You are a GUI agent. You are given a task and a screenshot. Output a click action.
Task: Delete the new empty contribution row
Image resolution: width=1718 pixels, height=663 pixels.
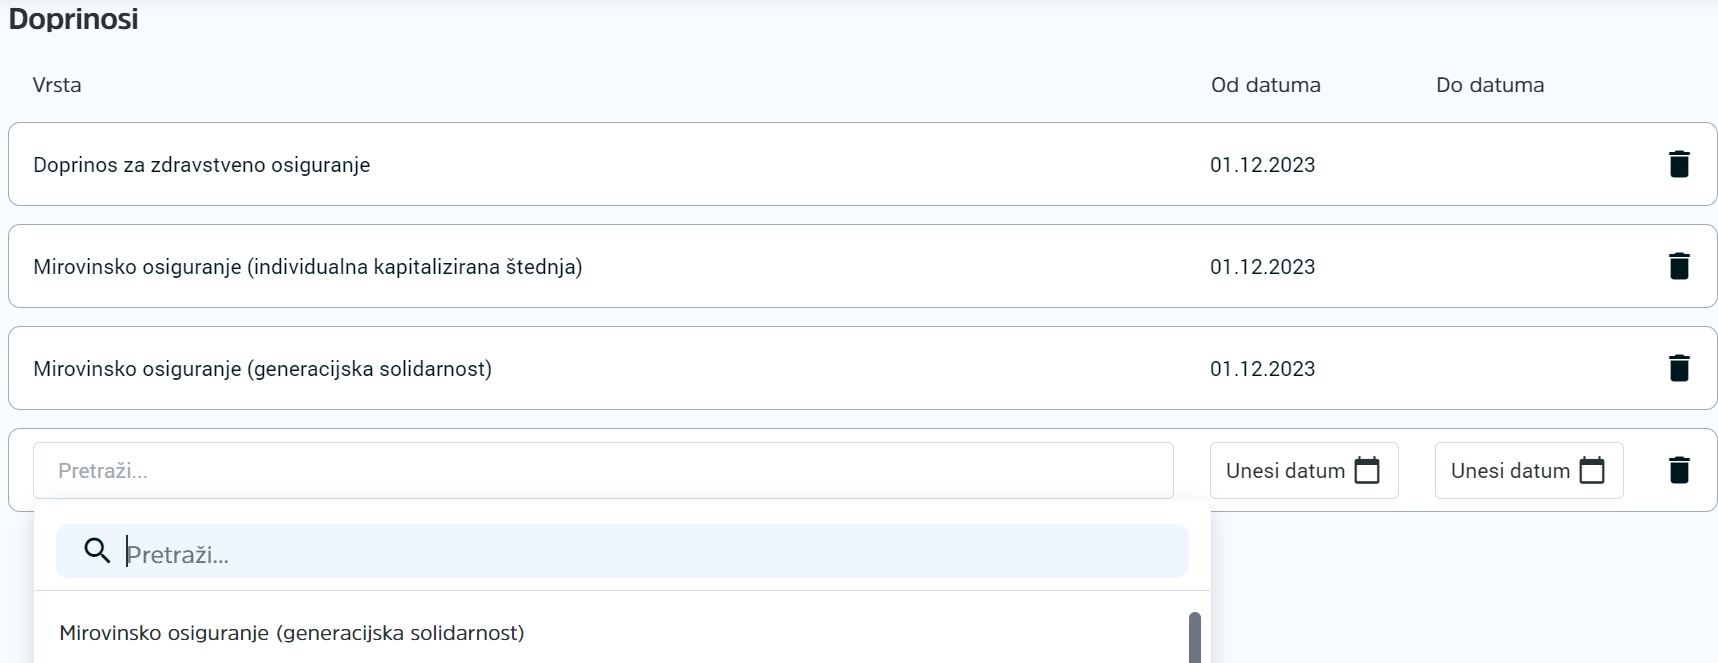pyautogui.click(x=1679, y=470)
